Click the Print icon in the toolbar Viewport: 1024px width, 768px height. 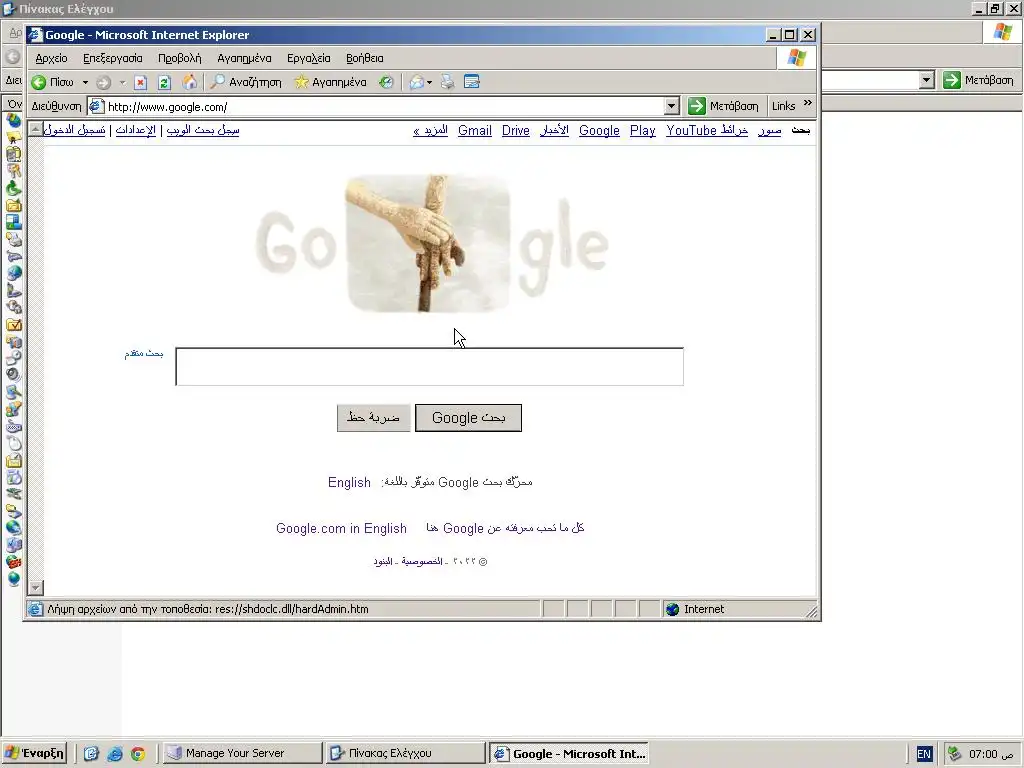tap(447, 82)
